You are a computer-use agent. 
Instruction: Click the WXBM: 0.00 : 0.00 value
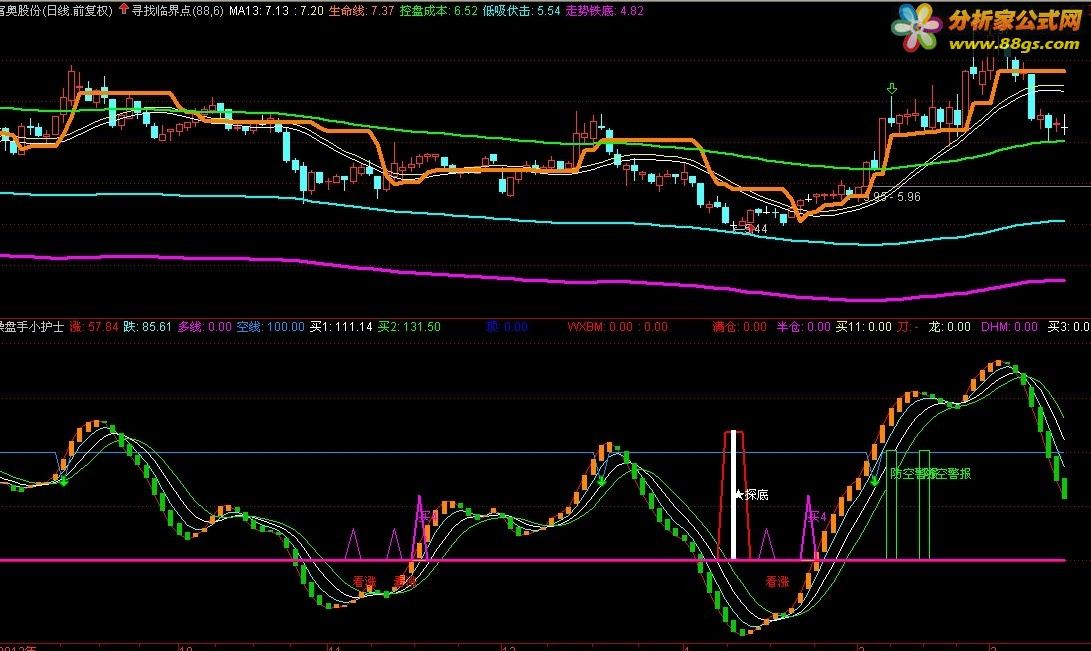[x=617, y=326]
